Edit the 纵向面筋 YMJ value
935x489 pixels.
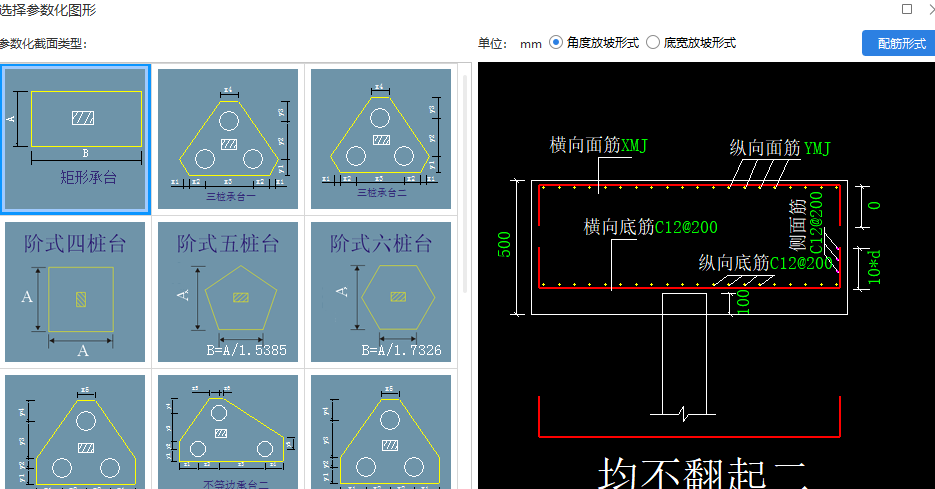(817, 148)
